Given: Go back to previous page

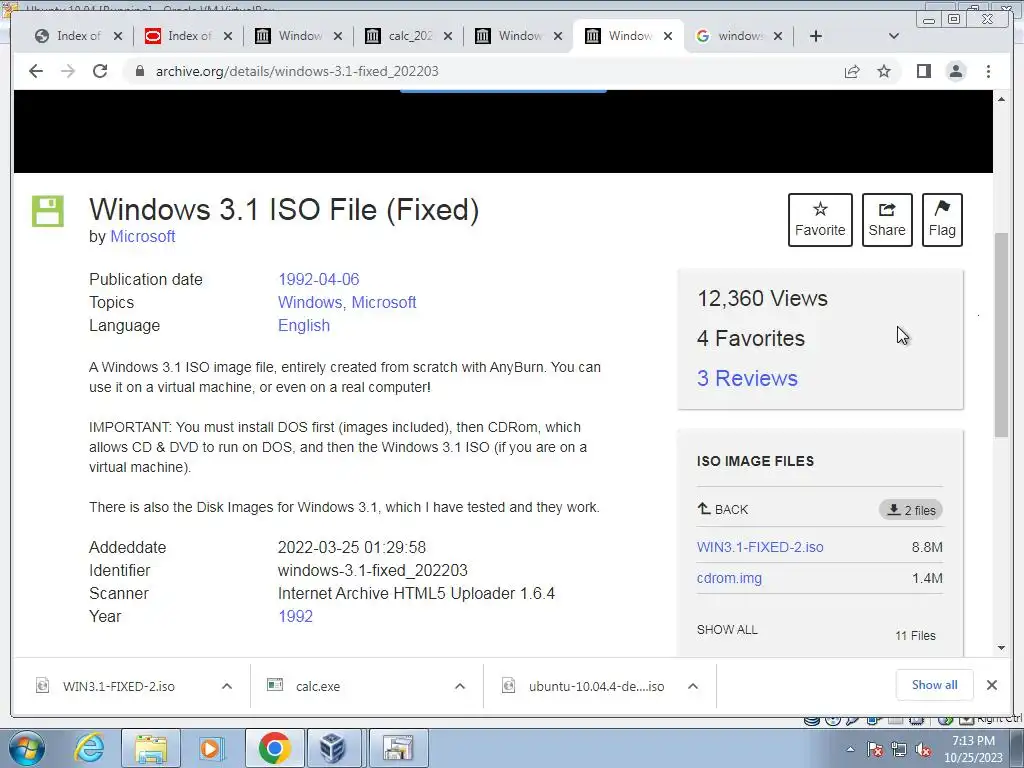Looking at the screenshot, I should coord(36,71).
